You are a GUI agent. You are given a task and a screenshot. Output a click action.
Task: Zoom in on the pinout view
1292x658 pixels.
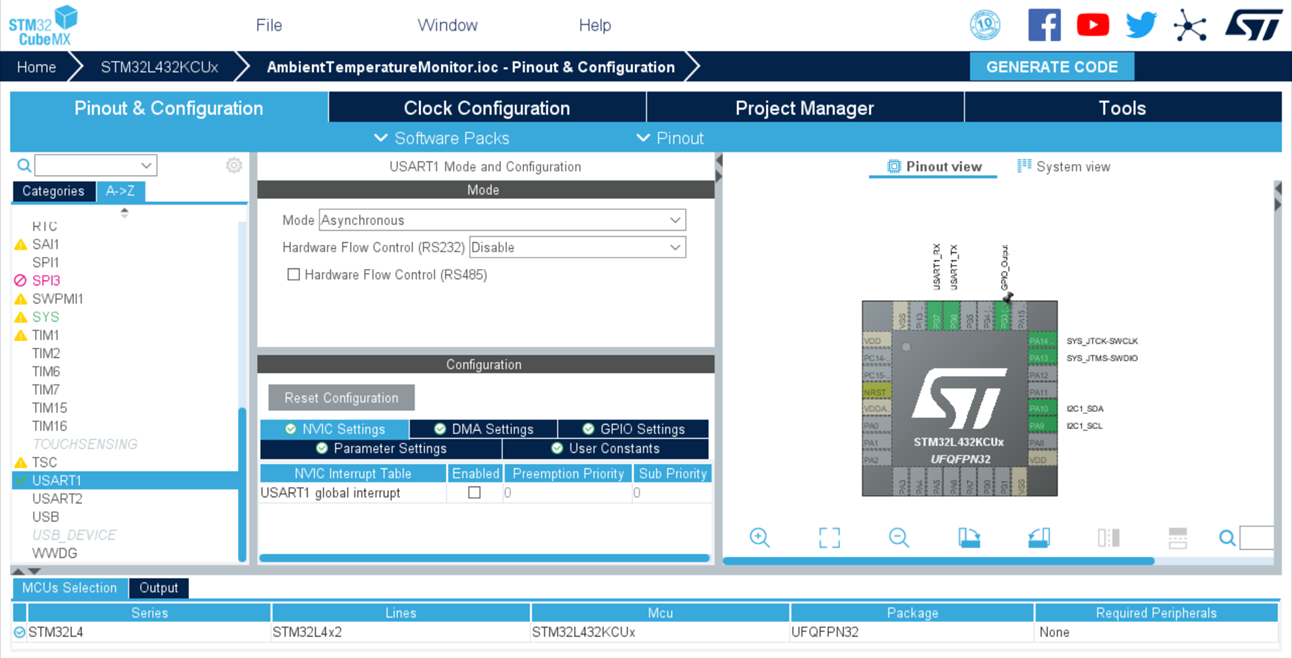point(760,538)
